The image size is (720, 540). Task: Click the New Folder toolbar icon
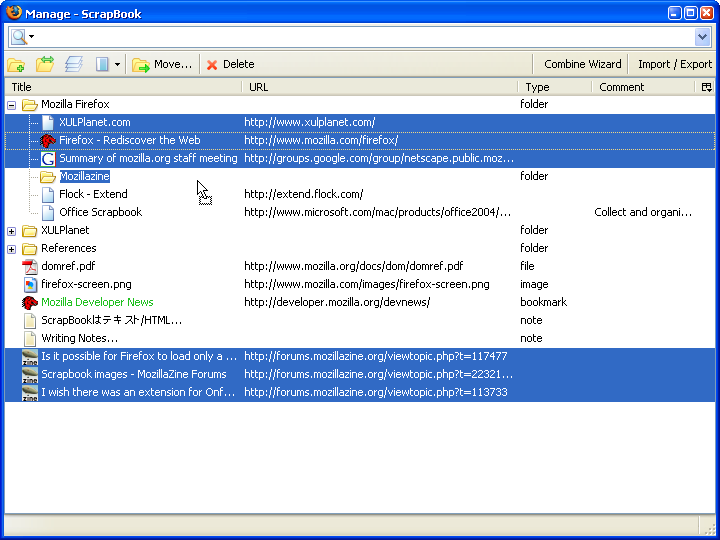[x=16, y=65]
